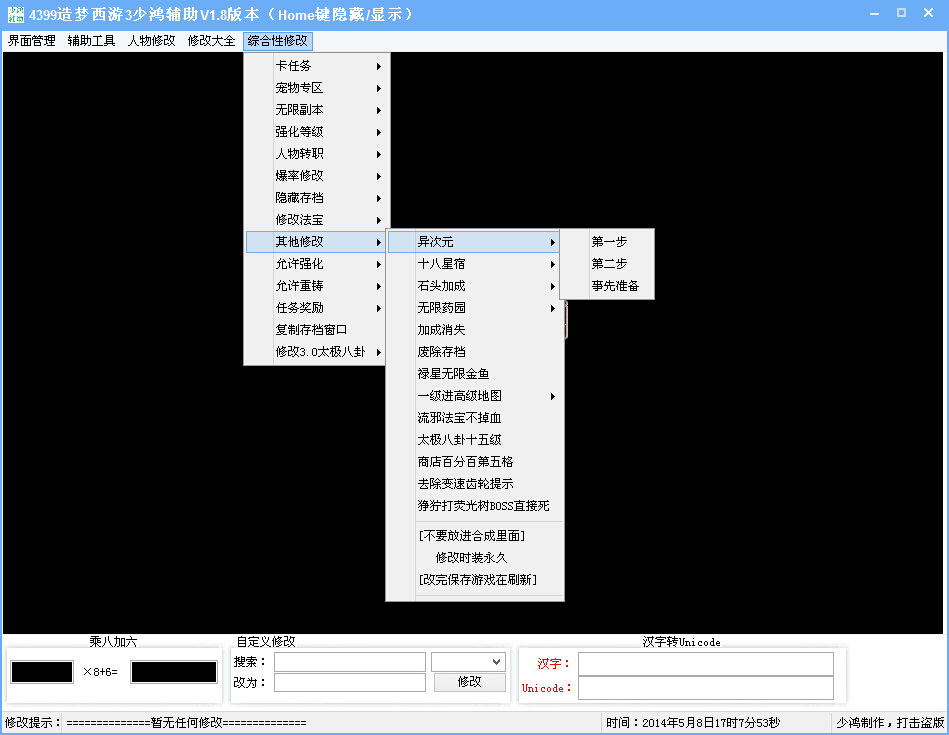Viewport: 949px width, 735px height.
Task: Click the 改为 input field
Action: (350, 682)
